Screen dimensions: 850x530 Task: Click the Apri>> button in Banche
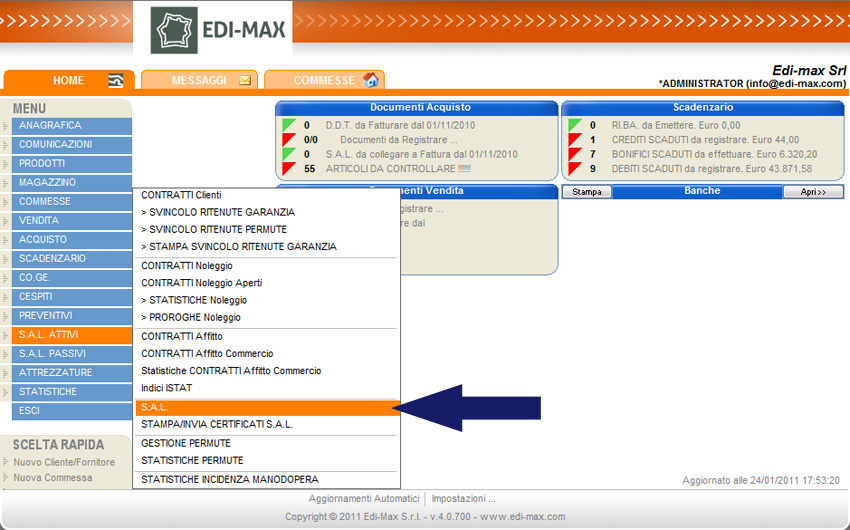813,192
